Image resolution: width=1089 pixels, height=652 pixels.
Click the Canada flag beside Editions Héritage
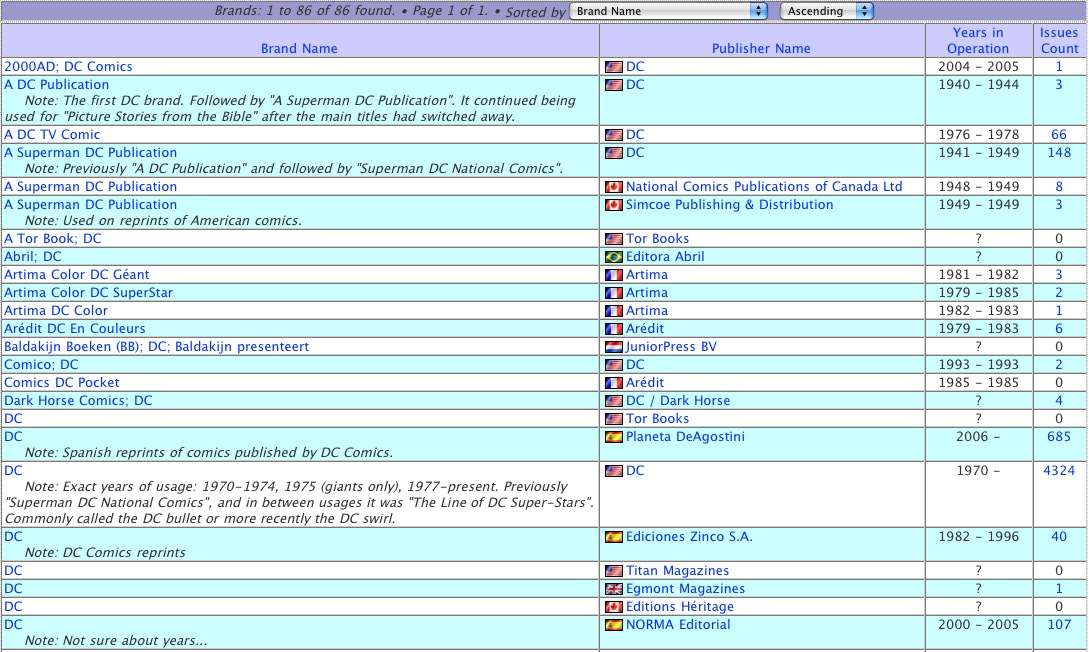pyautogui.click(x=613, y=607)
